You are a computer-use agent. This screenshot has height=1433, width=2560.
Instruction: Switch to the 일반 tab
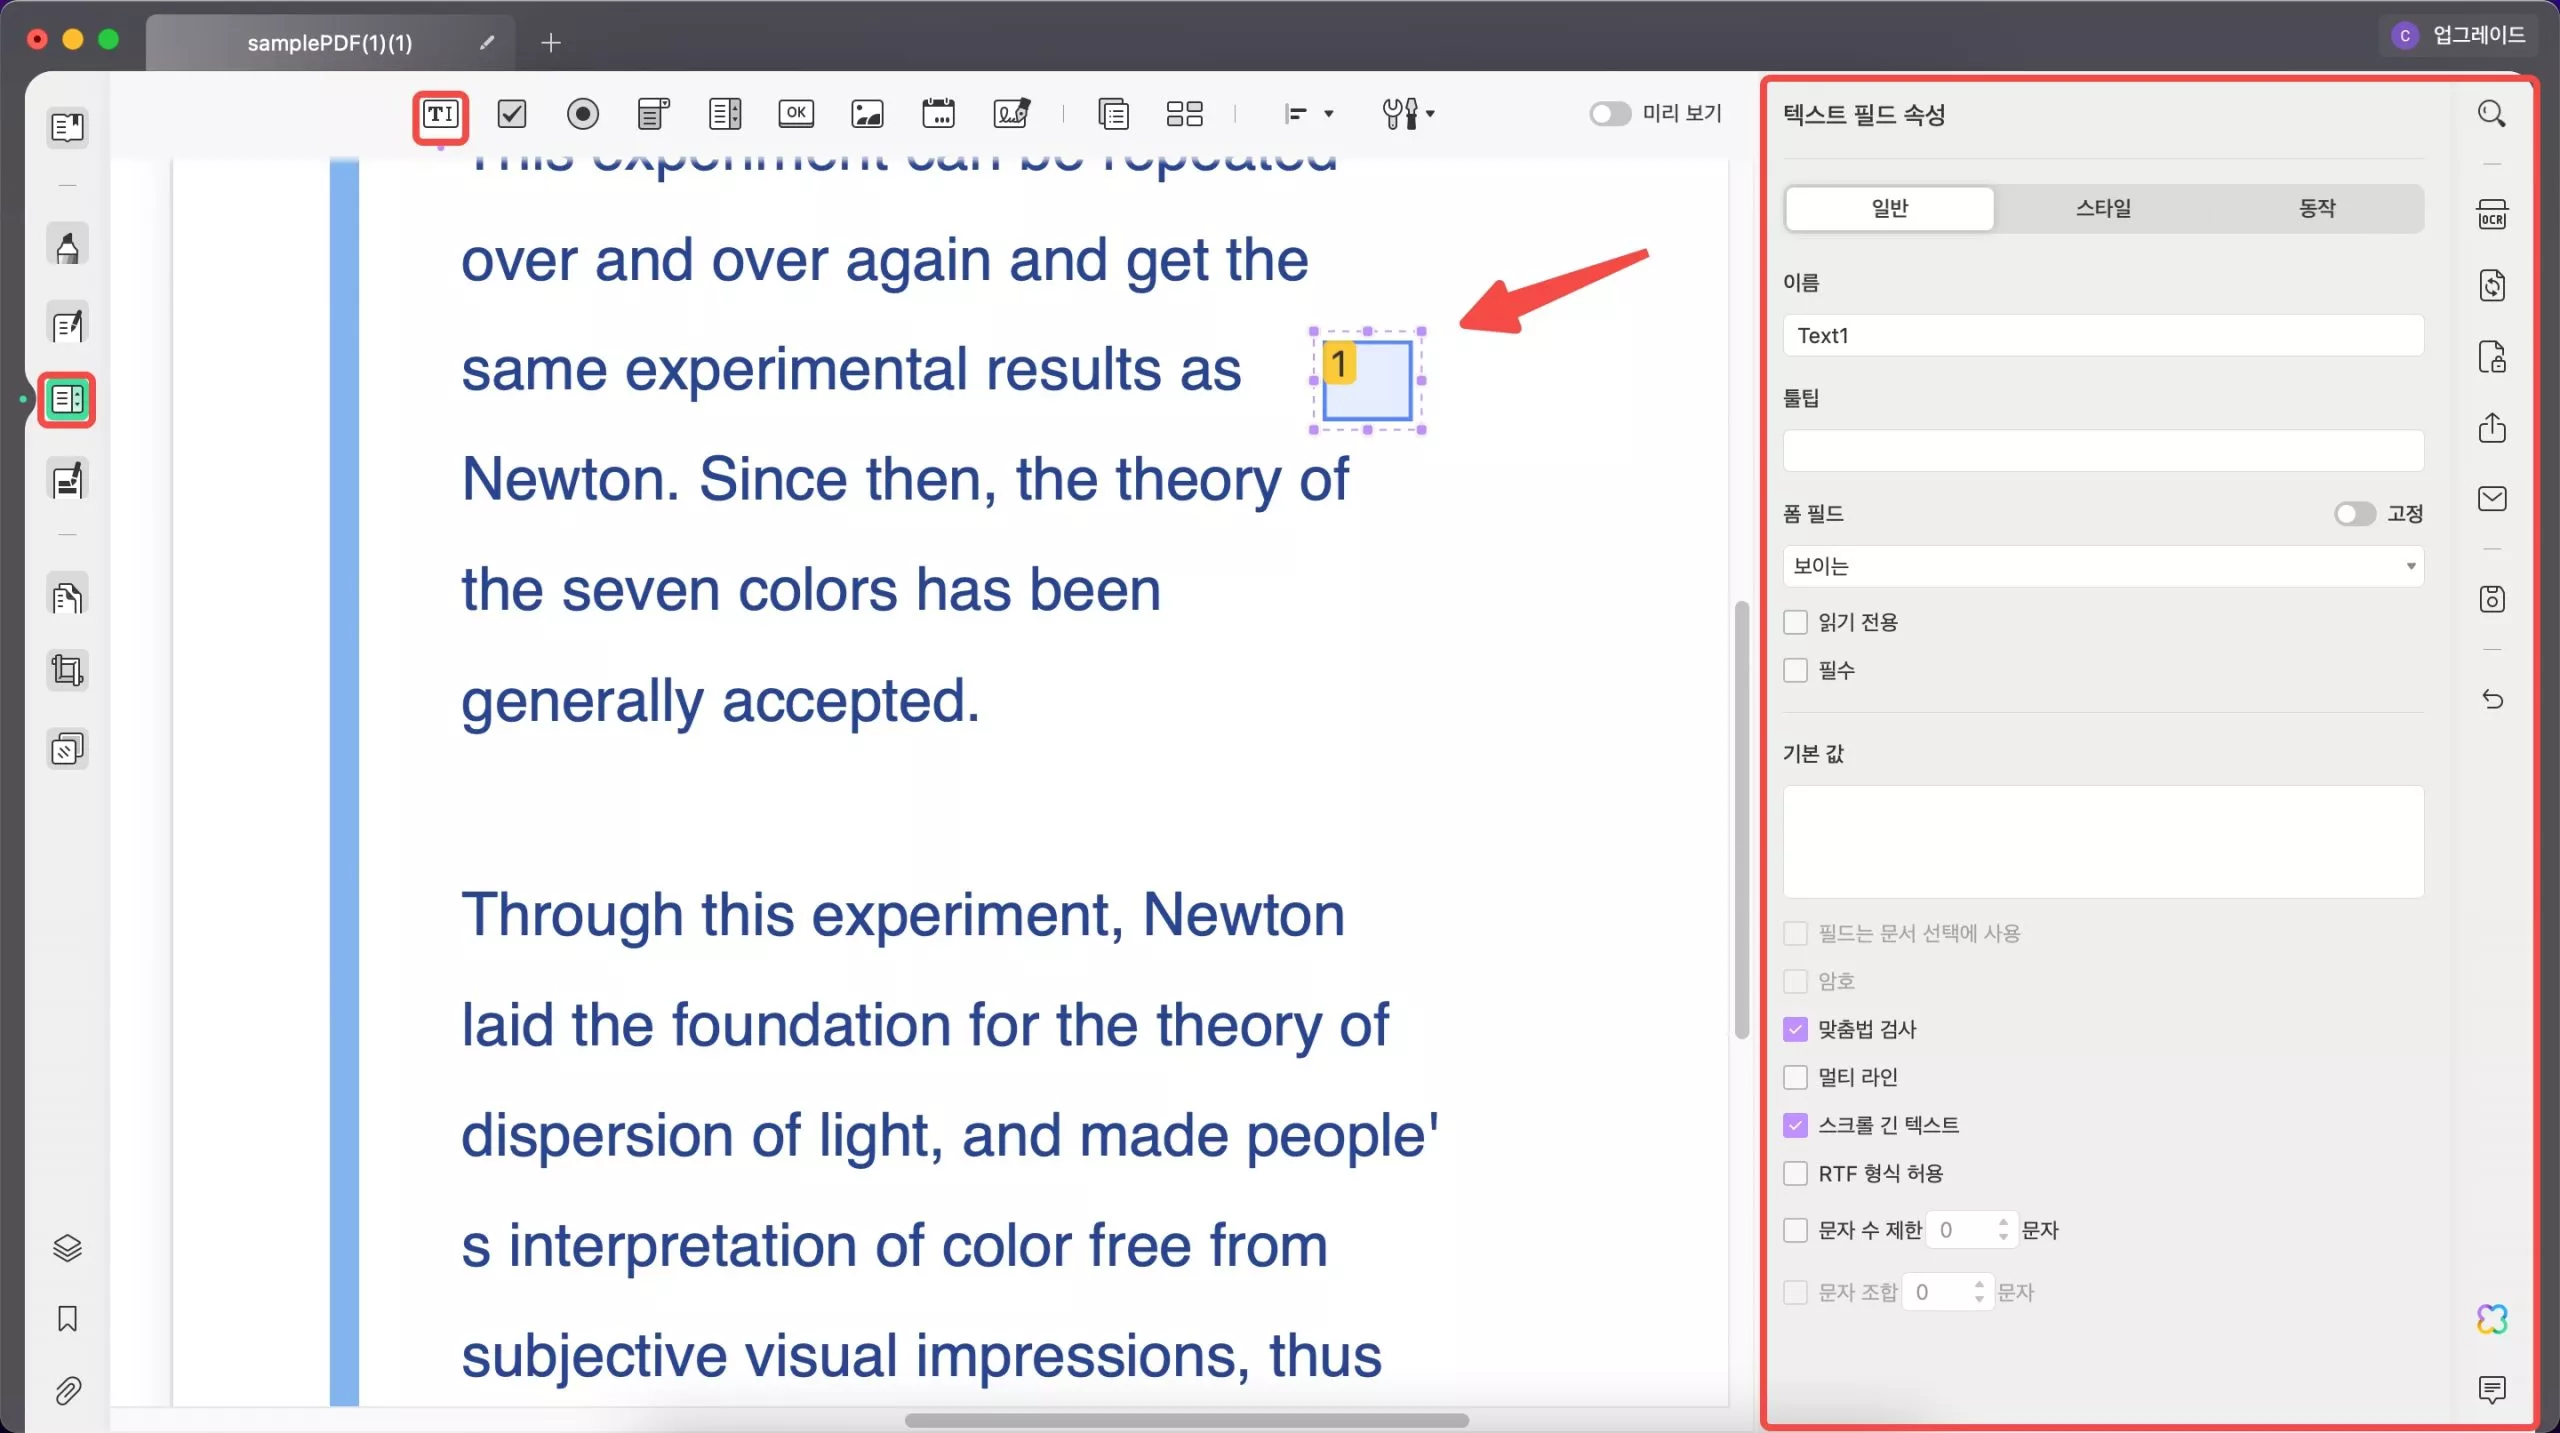coord(1889,208)
